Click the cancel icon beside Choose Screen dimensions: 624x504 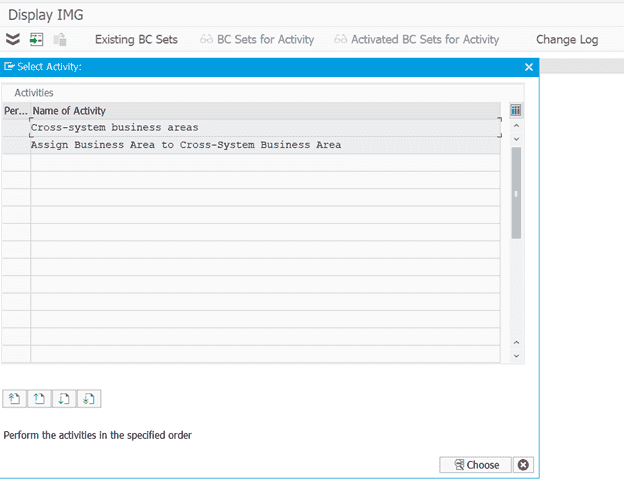(x=524, y=465)
